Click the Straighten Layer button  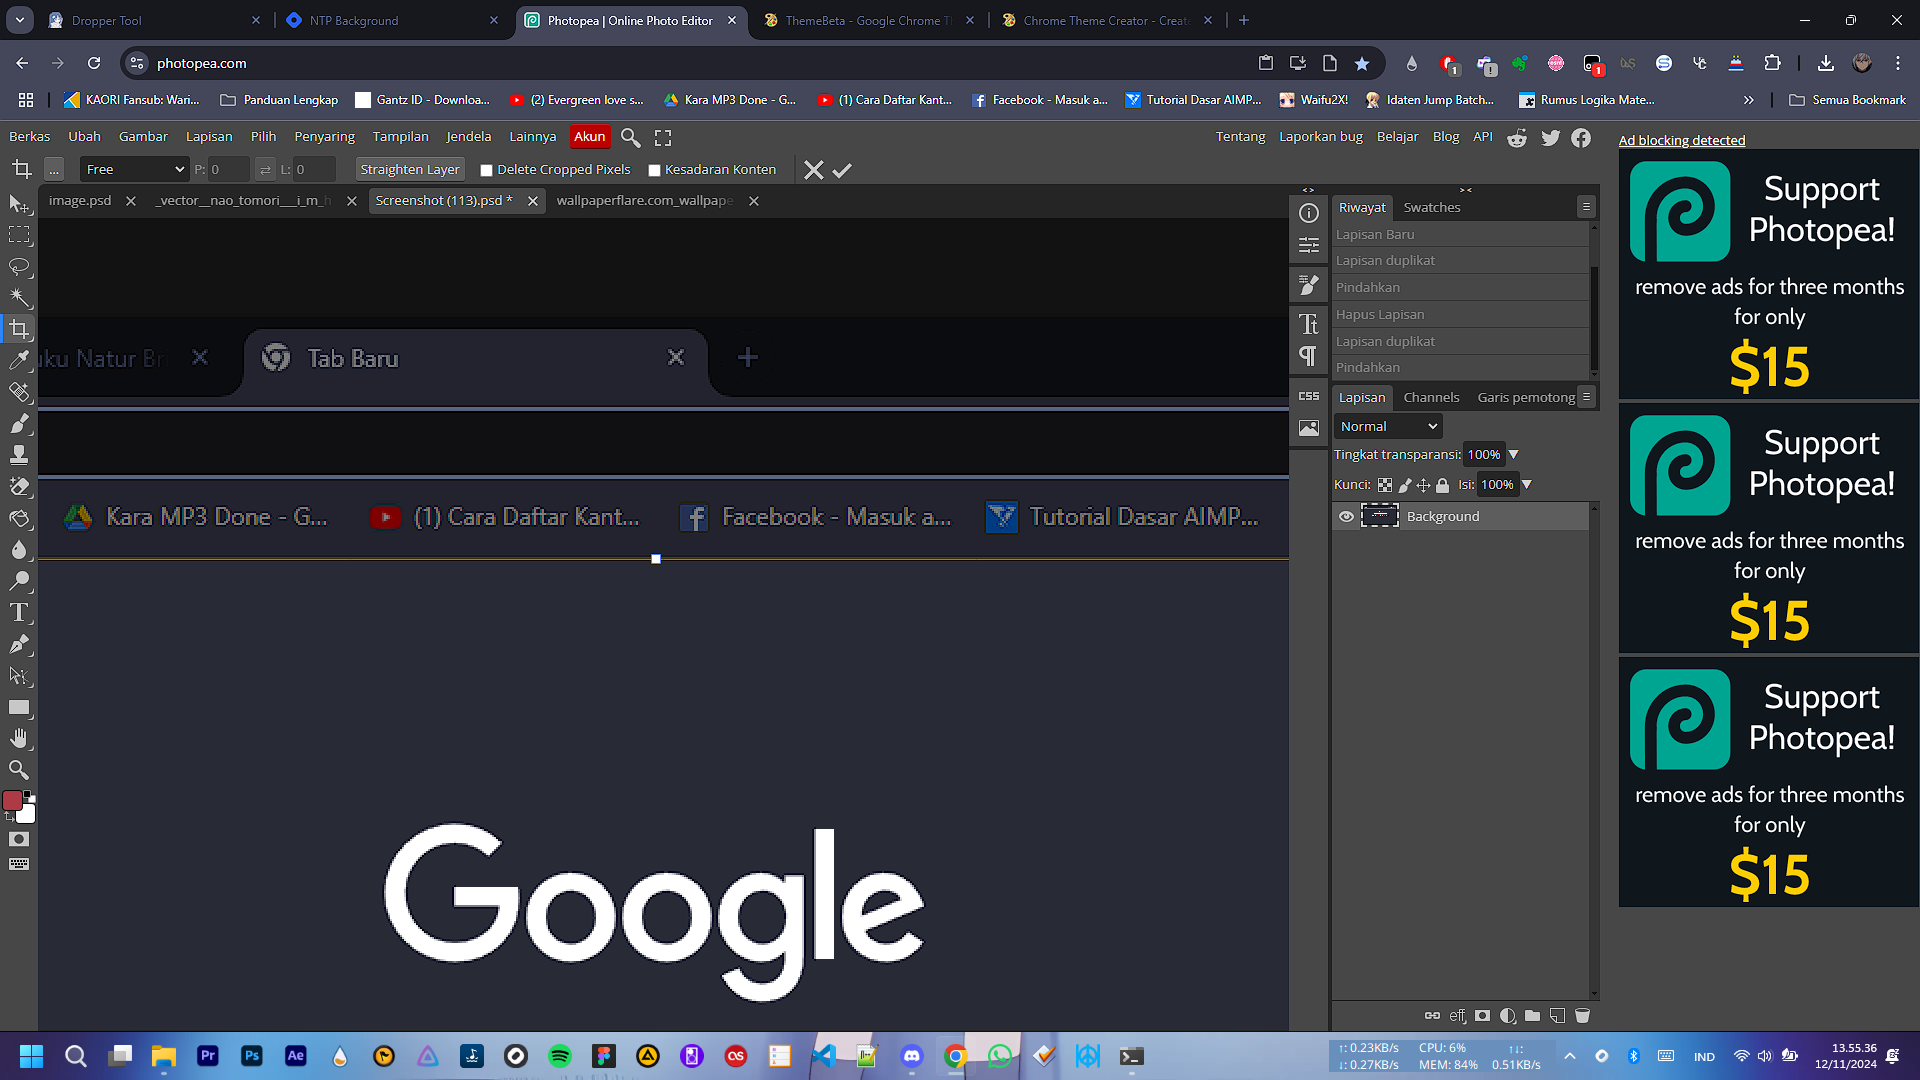pyautogui.click(x=410, y=170)
